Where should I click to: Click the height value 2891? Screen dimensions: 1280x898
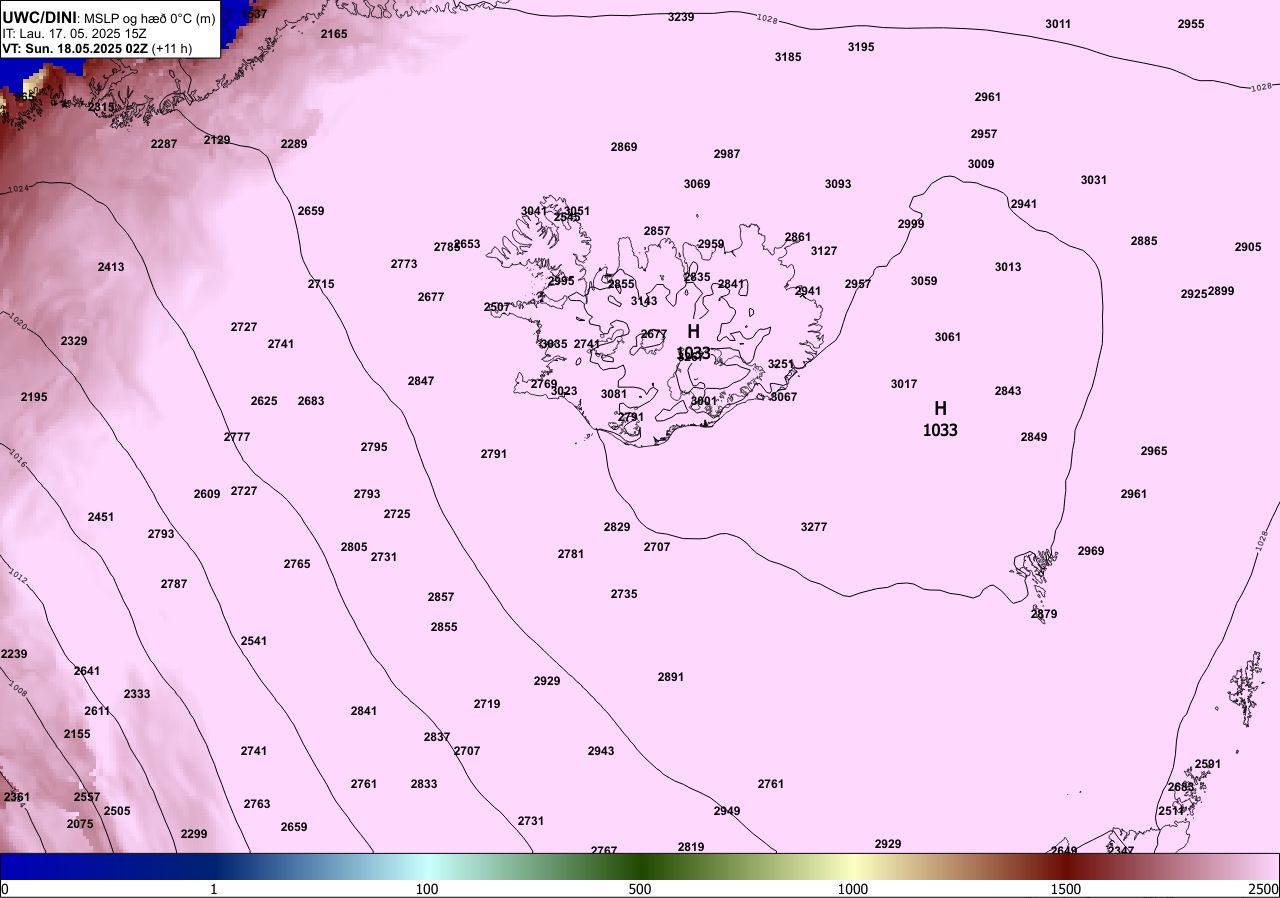671,677
